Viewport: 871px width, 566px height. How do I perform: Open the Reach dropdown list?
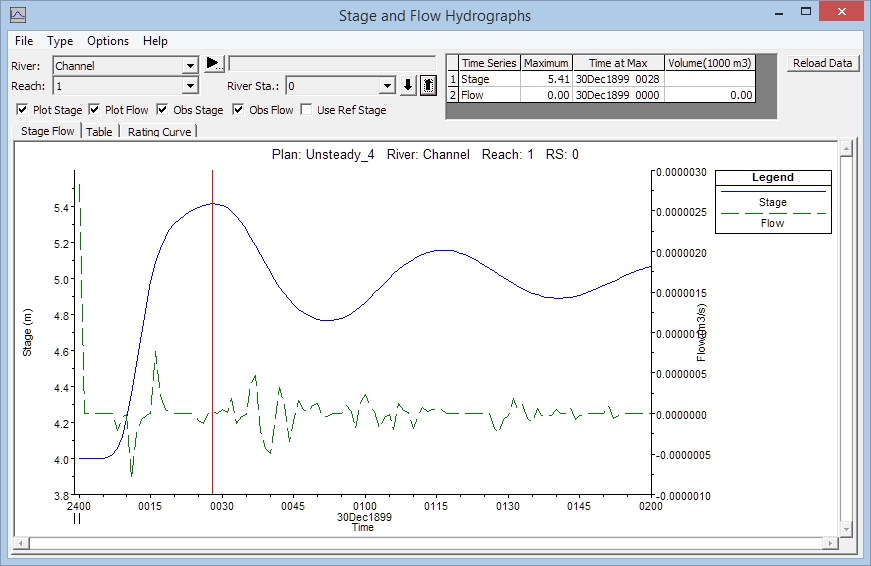point(190,86)
